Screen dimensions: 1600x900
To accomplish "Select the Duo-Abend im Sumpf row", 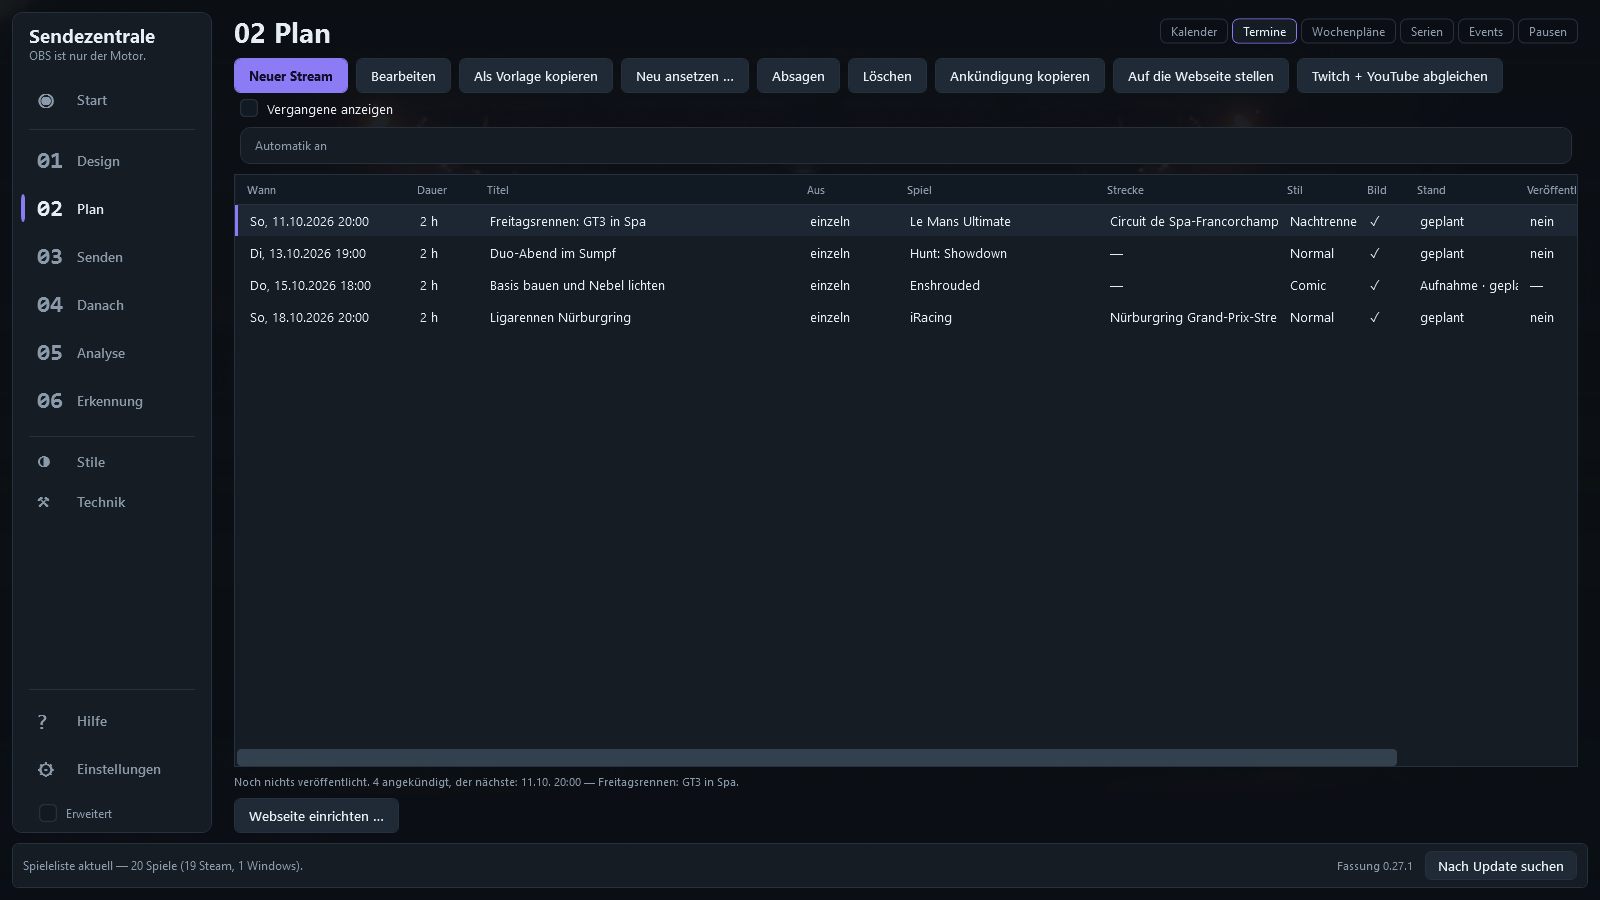I will [906, 254].
